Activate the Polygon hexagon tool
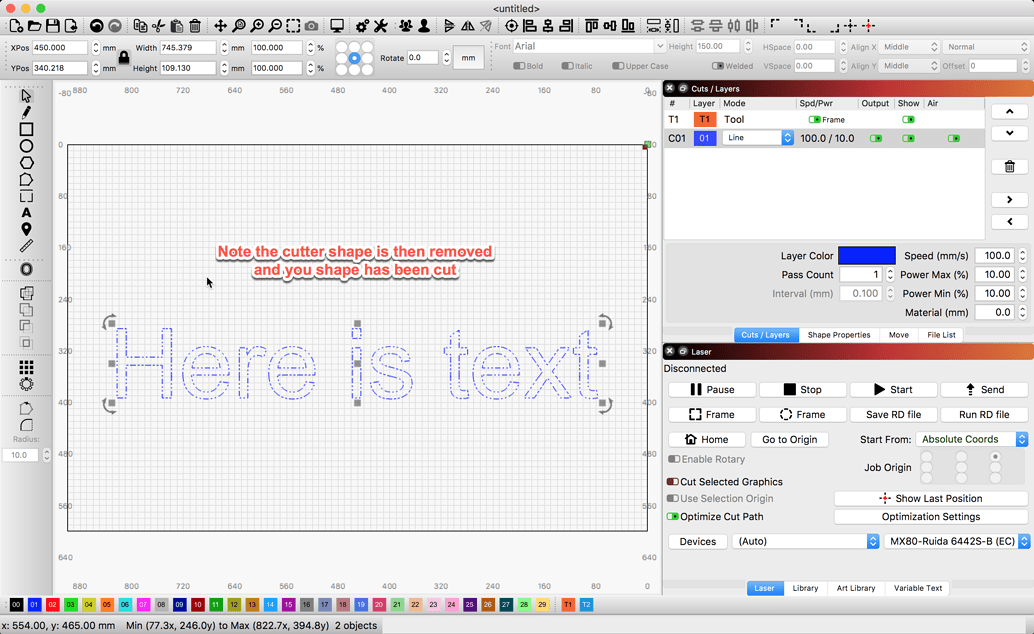 (26, 163)
